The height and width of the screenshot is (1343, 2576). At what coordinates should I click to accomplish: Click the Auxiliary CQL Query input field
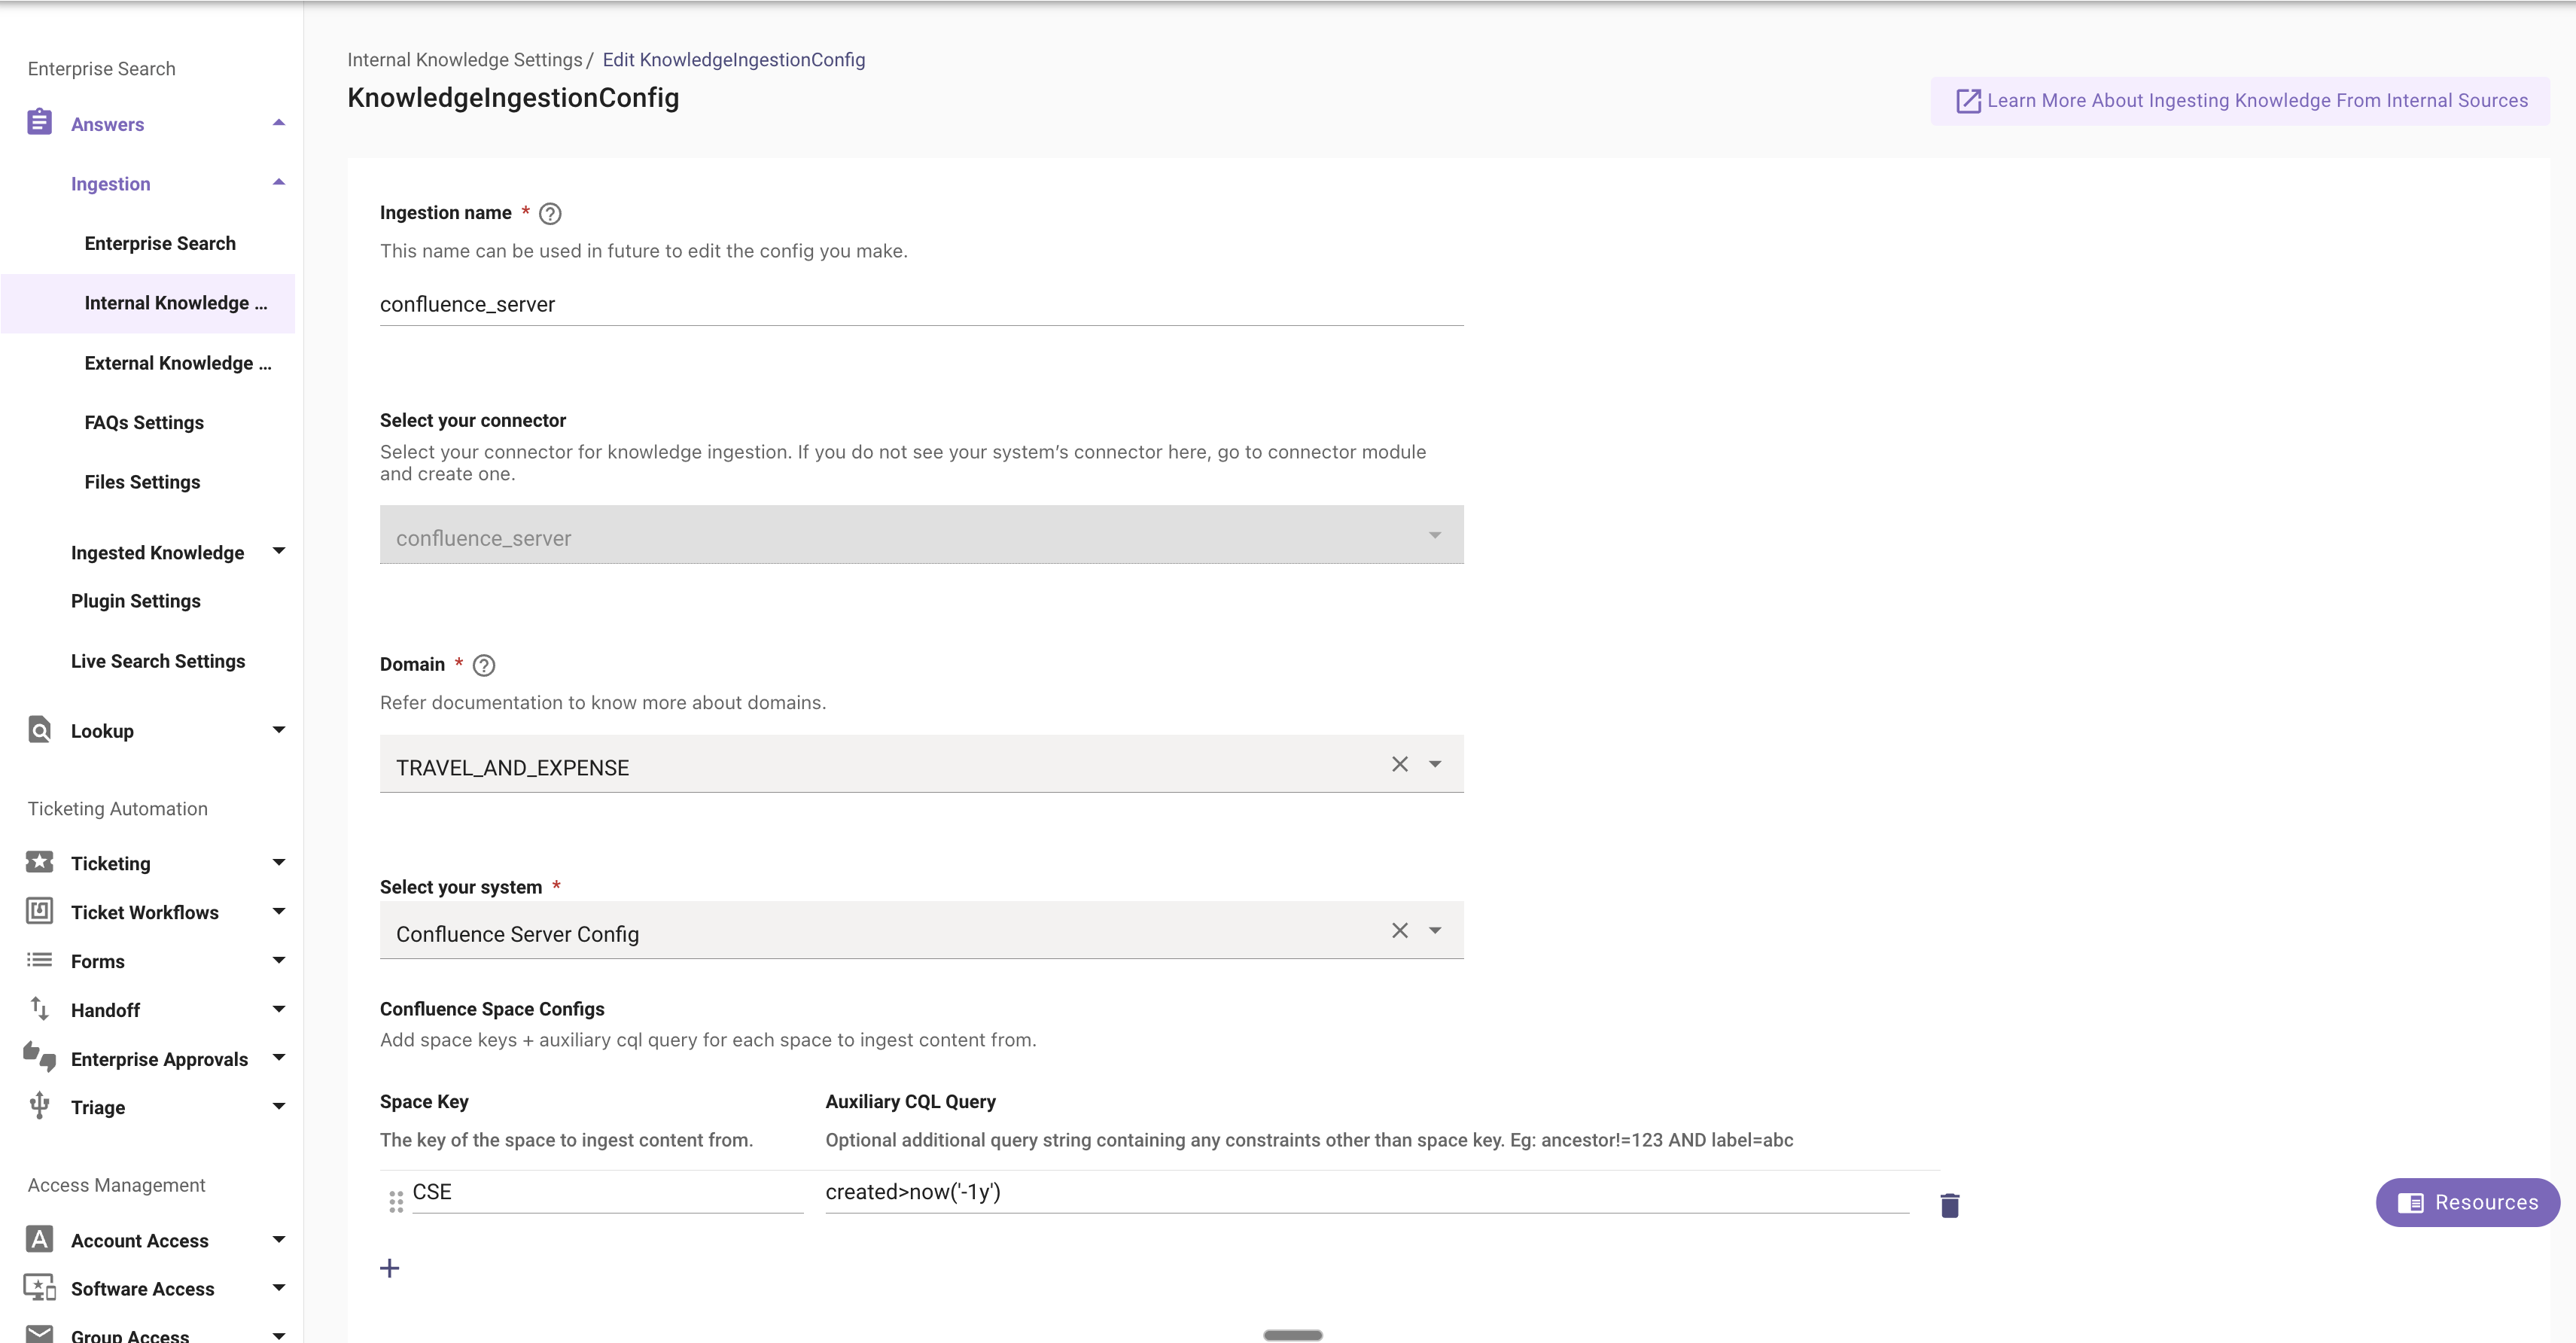point(1365,1192)
